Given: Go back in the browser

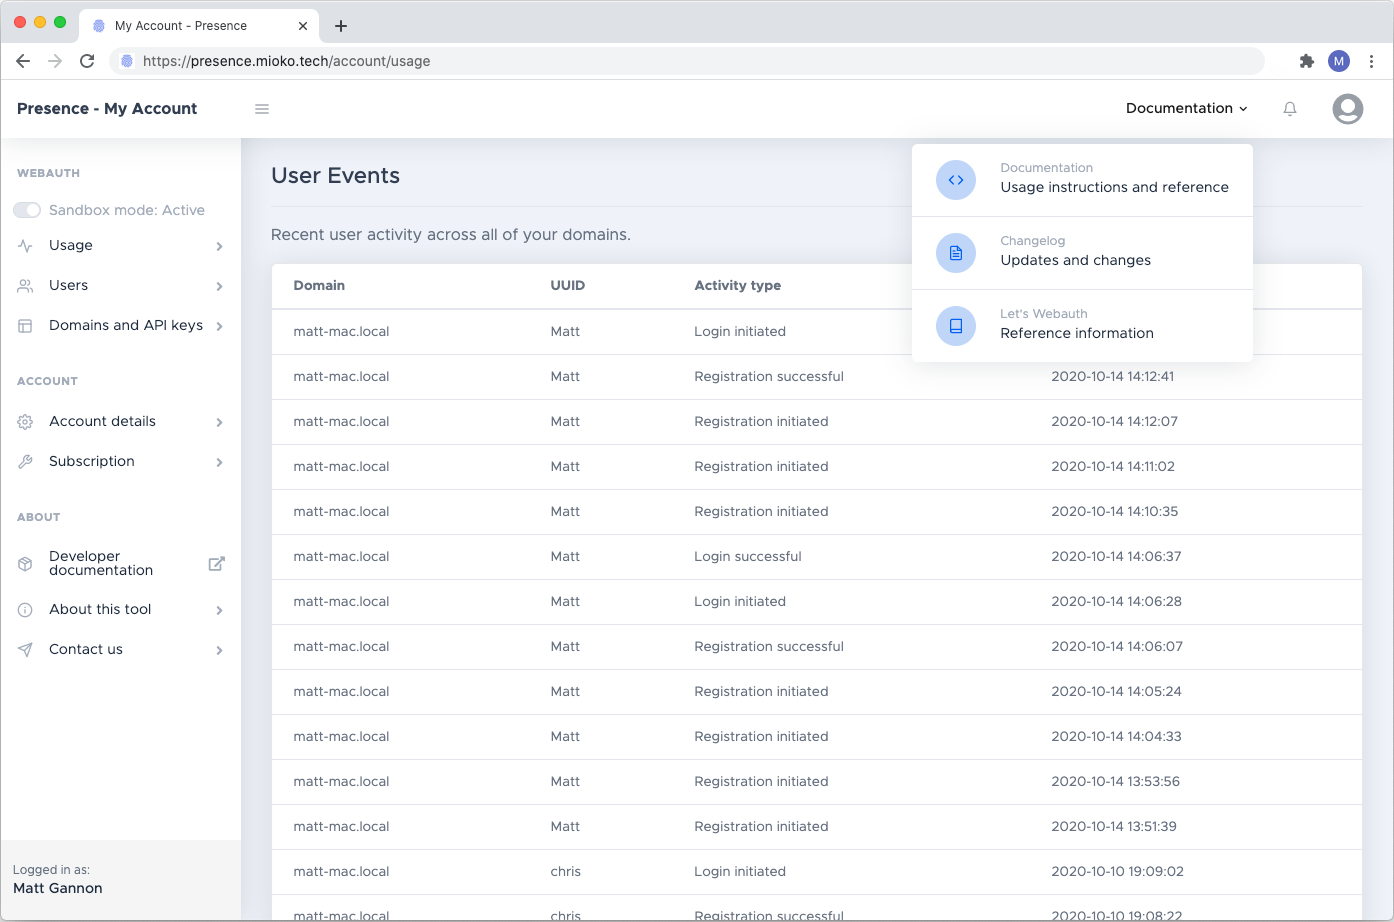Looking at the screenshot, I should click(x=23, y=61).
